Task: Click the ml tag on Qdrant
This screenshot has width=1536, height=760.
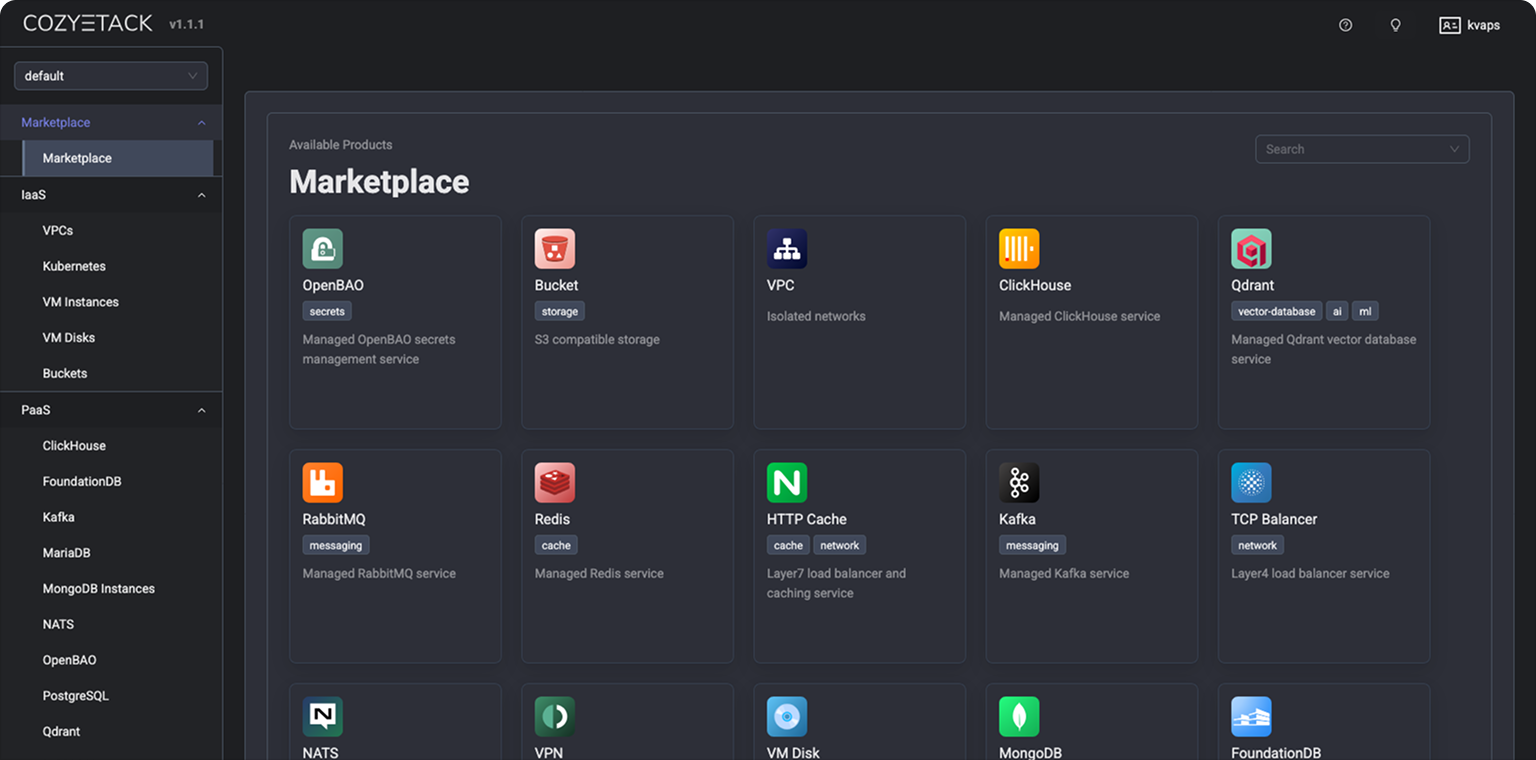Action: (x=1365, y=311)
